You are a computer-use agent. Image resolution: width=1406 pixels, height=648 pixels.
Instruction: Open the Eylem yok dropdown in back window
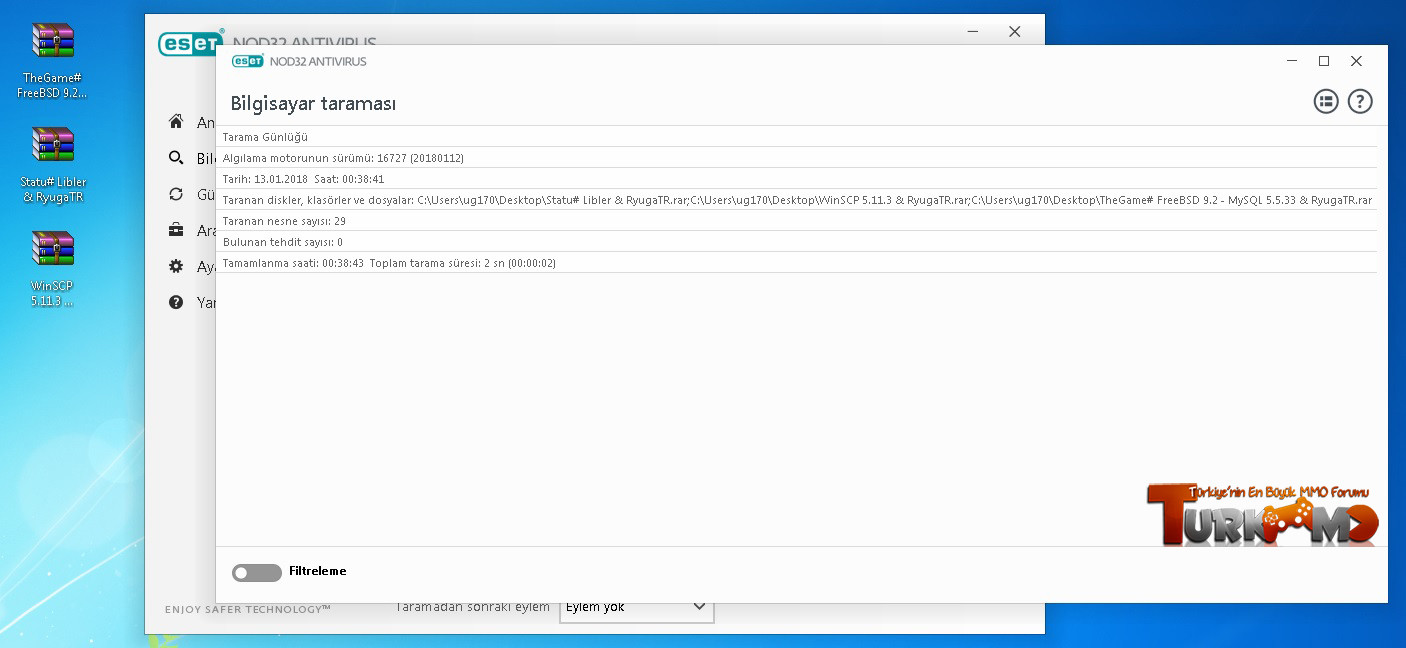637,607
